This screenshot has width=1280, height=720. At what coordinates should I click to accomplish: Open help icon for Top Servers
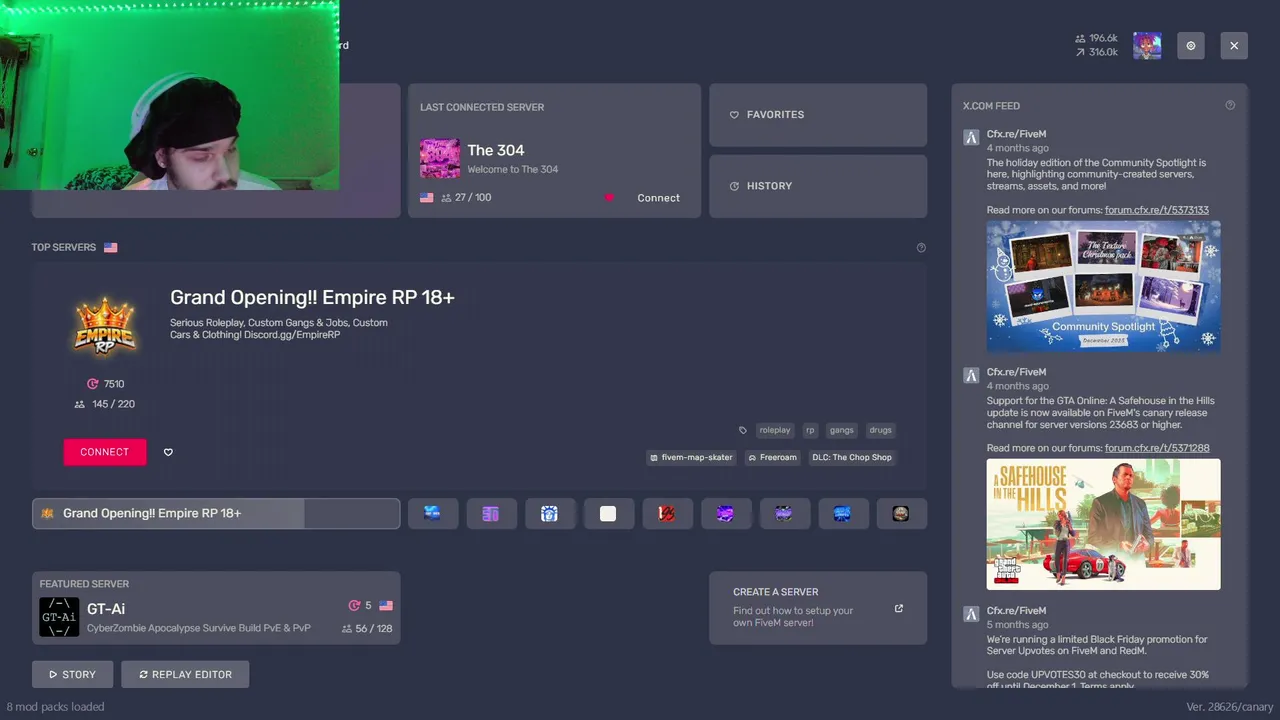921,247
